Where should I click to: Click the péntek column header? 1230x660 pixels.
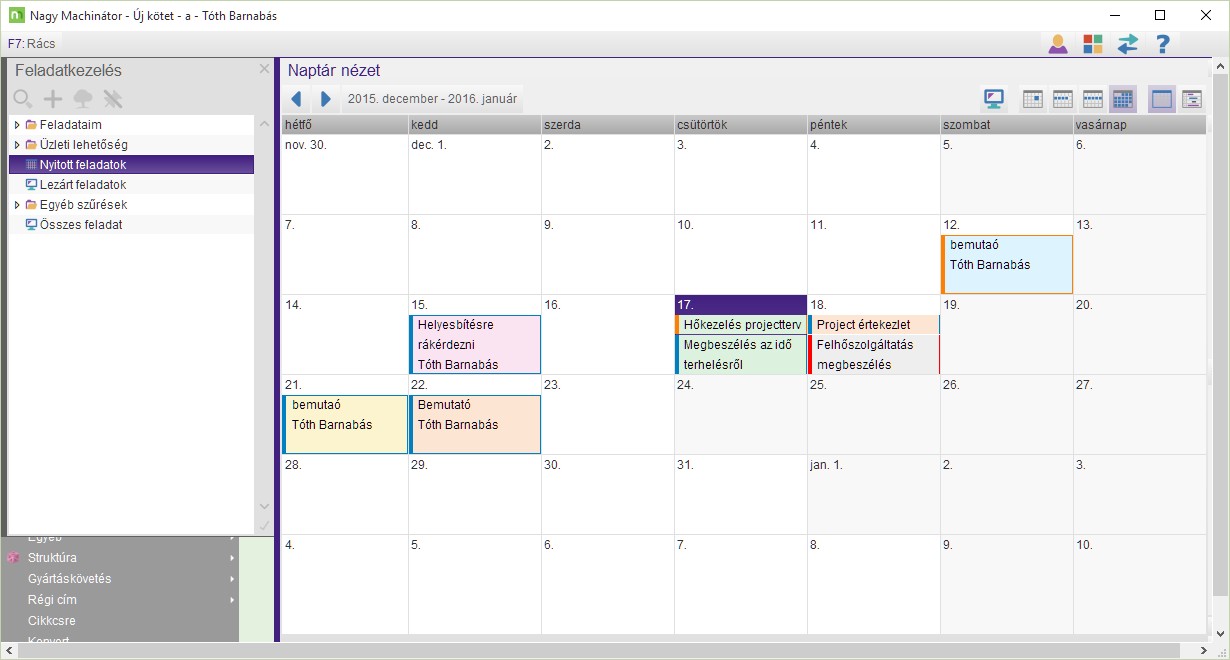click(873, 125)
